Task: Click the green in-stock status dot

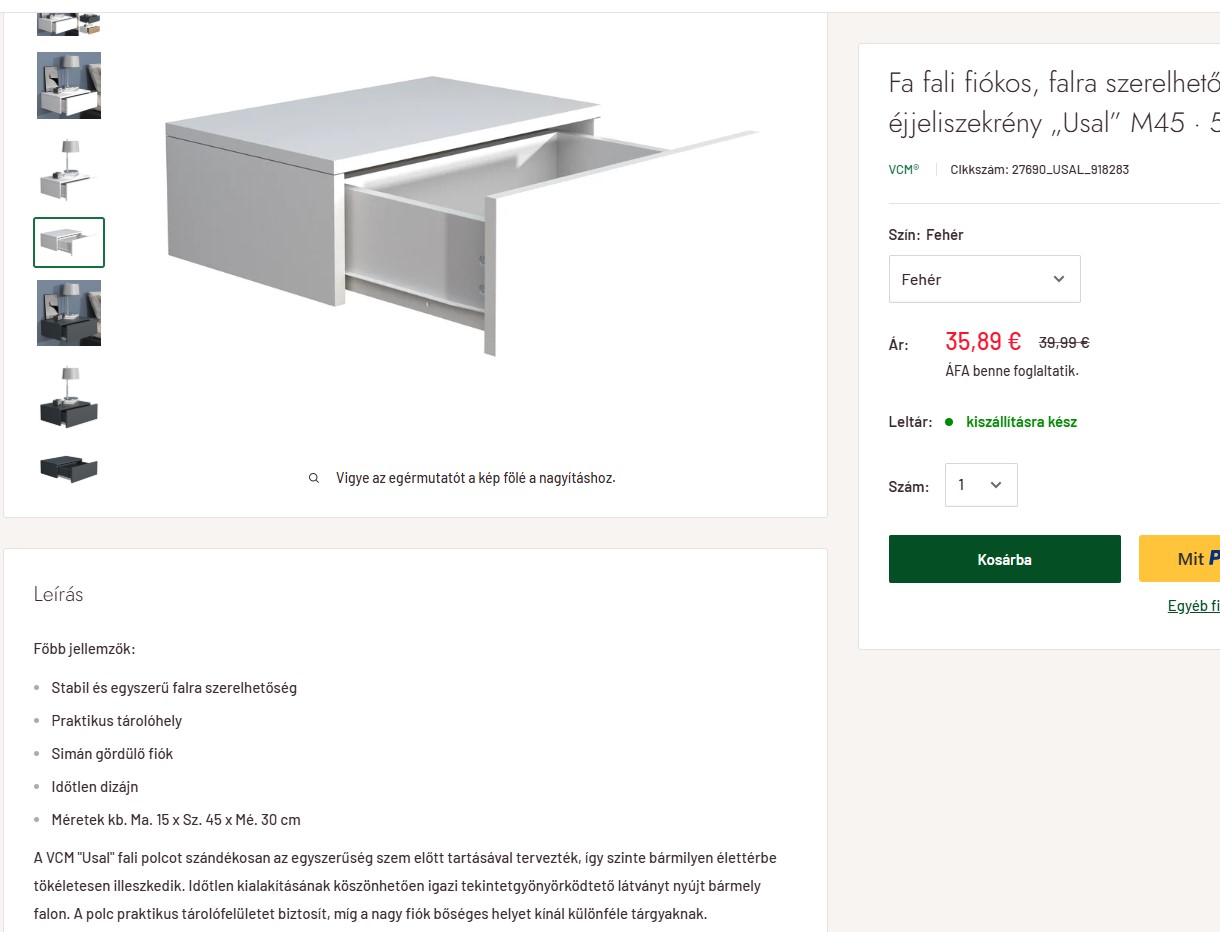Action: click(949, 422)
